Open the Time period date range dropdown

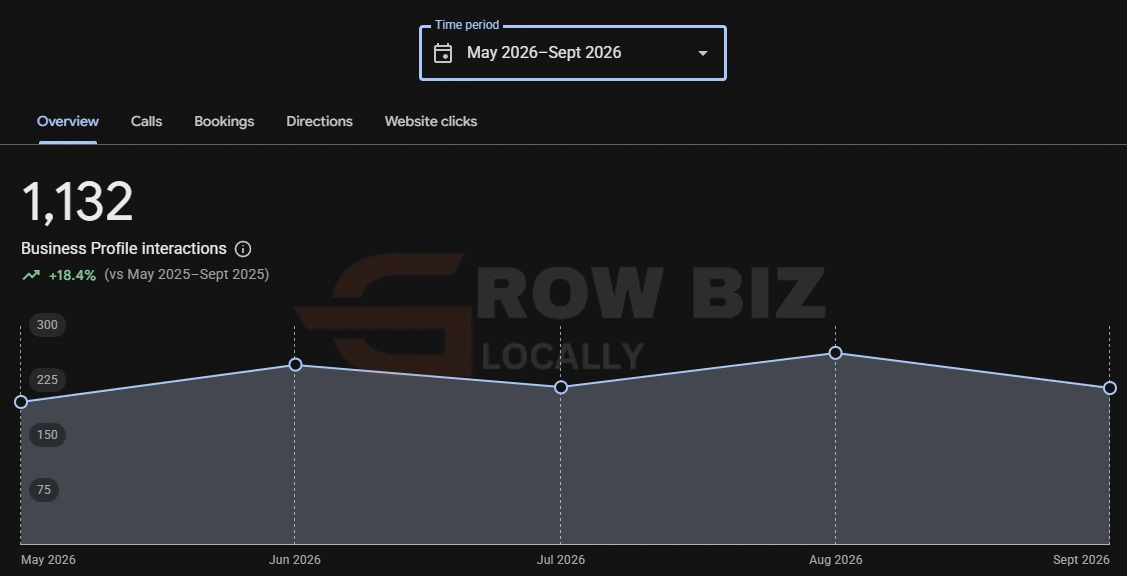(573, 53)
